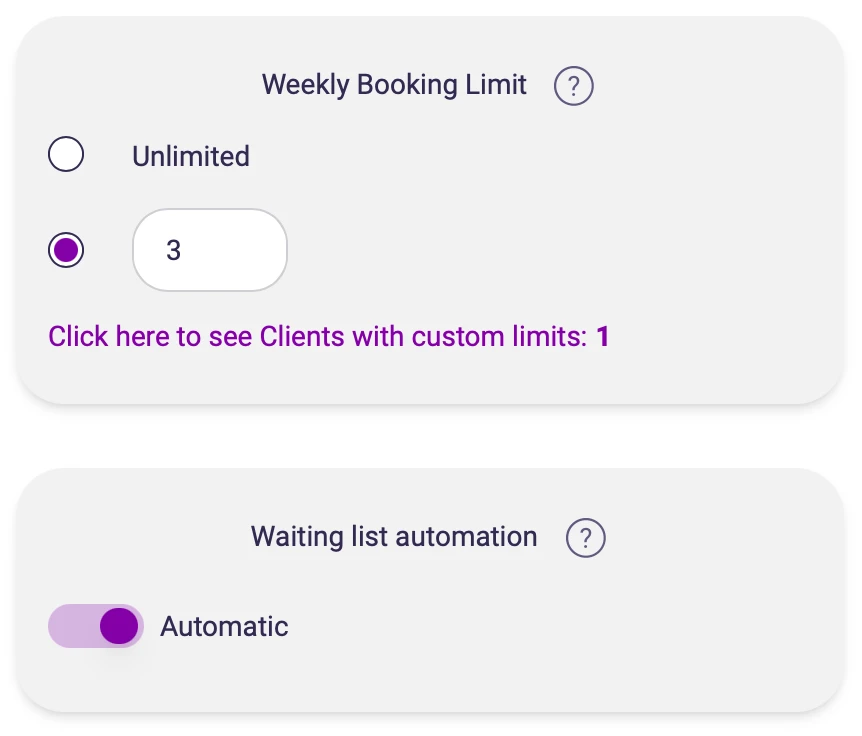The height and width of the screenshot is (736, 862).
Task: Disable the Automatic waiting list toggle
Action: pos(96,626)
